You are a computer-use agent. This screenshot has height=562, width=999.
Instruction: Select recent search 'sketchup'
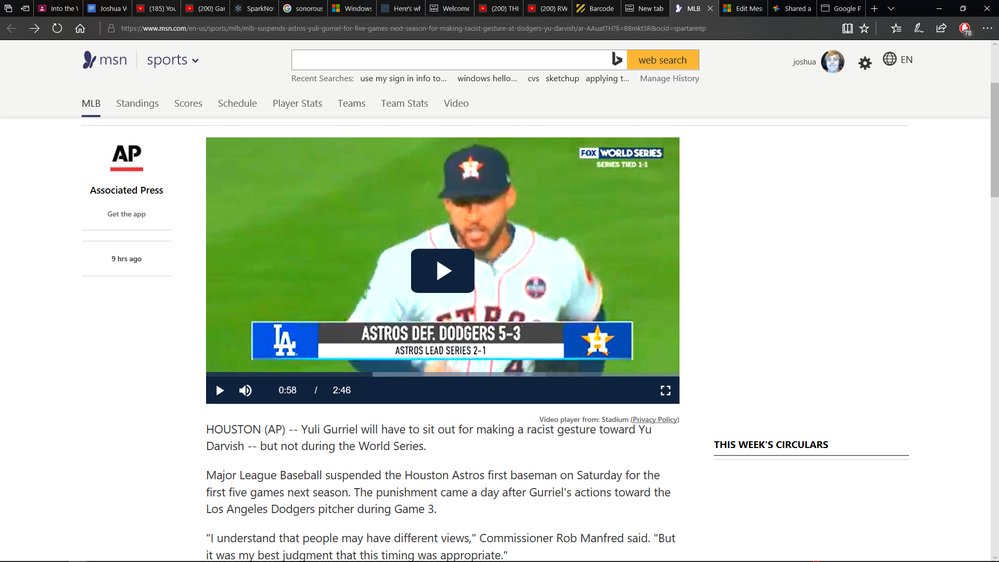(x=562, y=78)
